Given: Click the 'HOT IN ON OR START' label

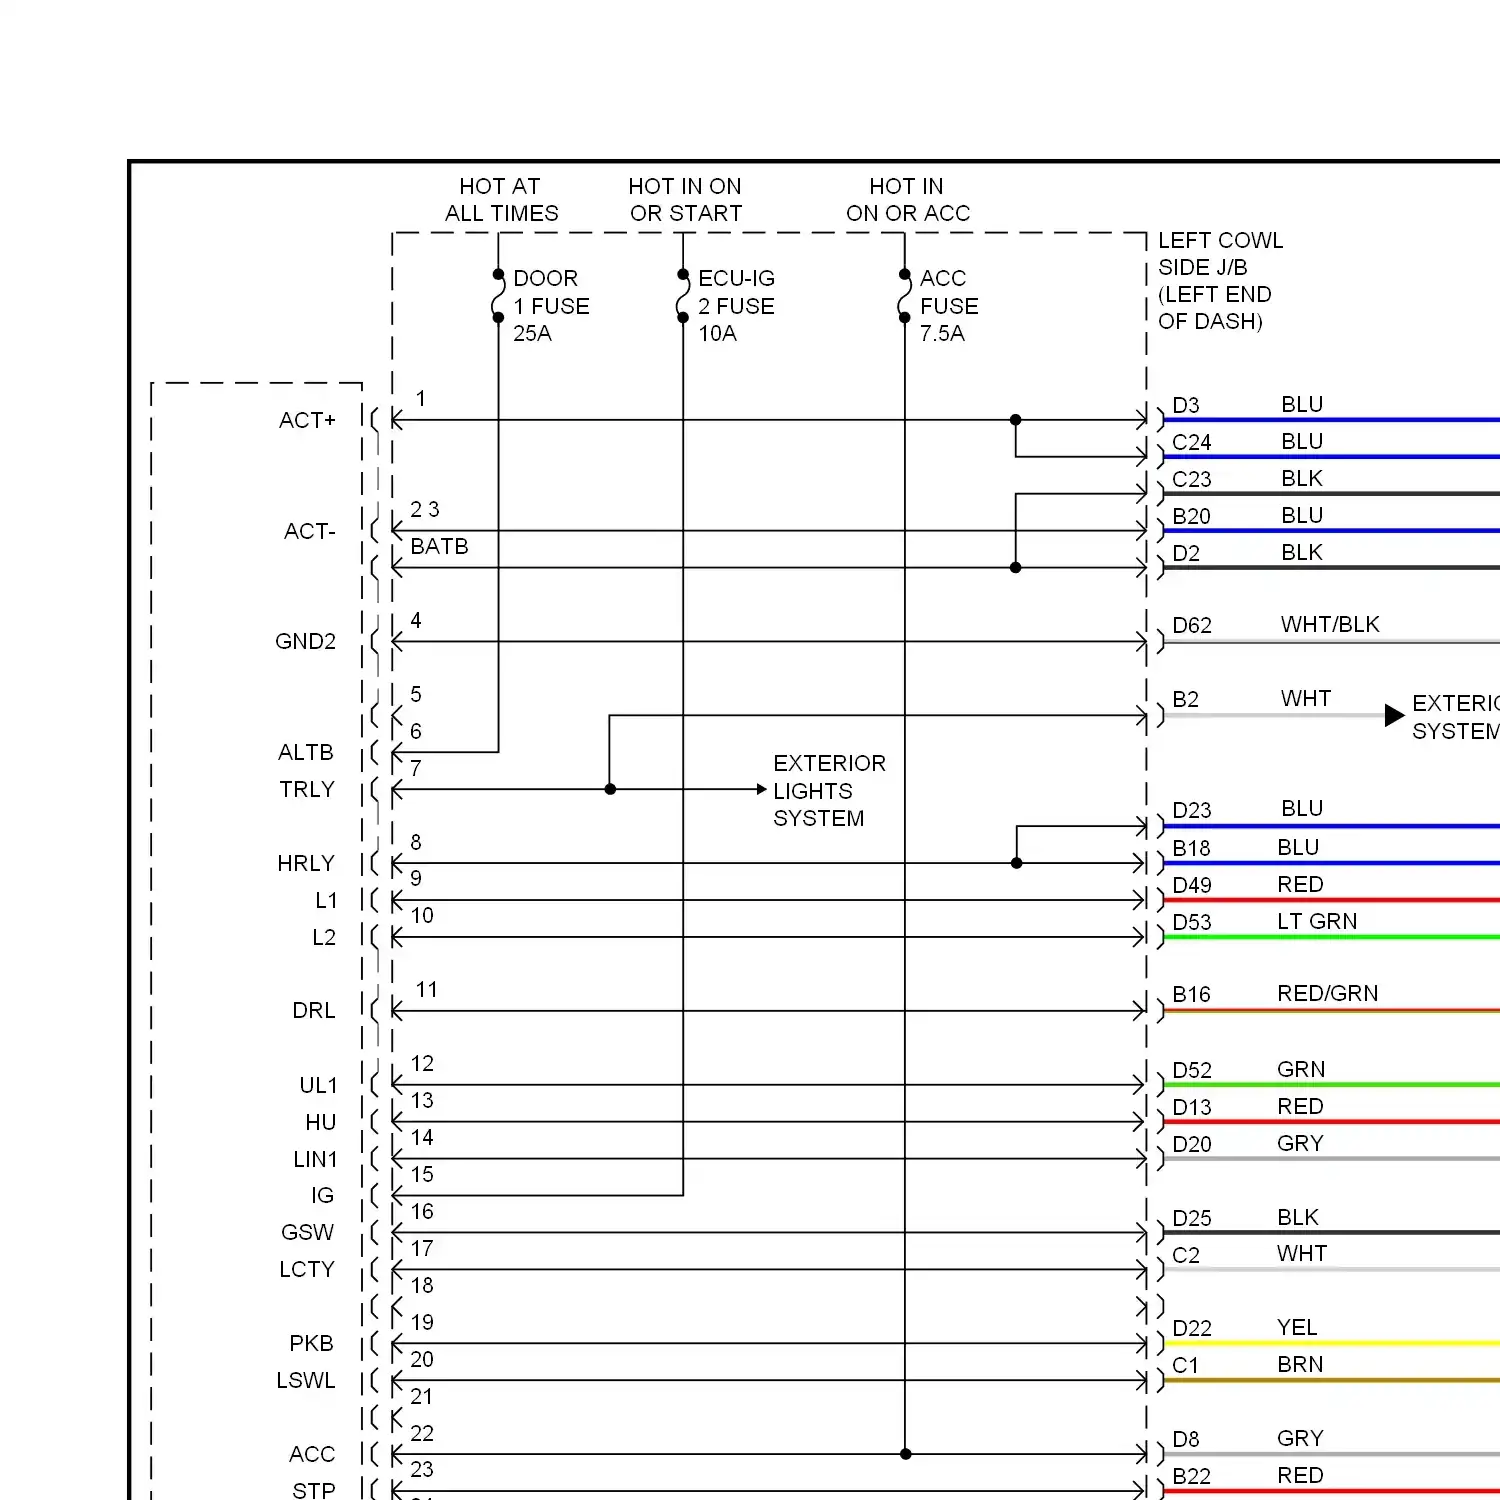Looking at the screenshot, I should (x=685, y=200).
